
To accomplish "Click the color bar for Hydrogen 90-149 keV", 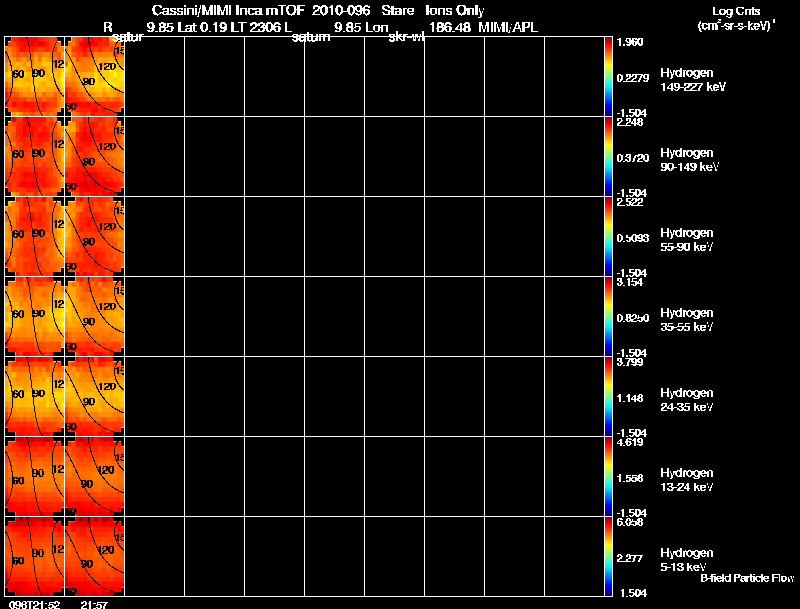I will pos(608,157).
